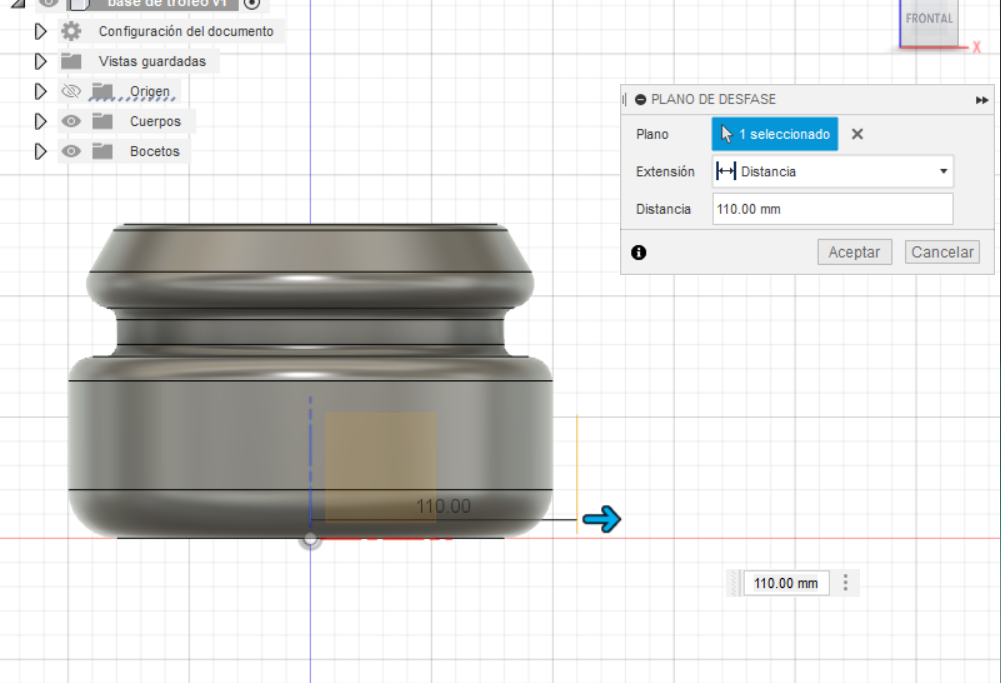
Task: Expand dialog using double arrow icon
Action: point(982,100)
